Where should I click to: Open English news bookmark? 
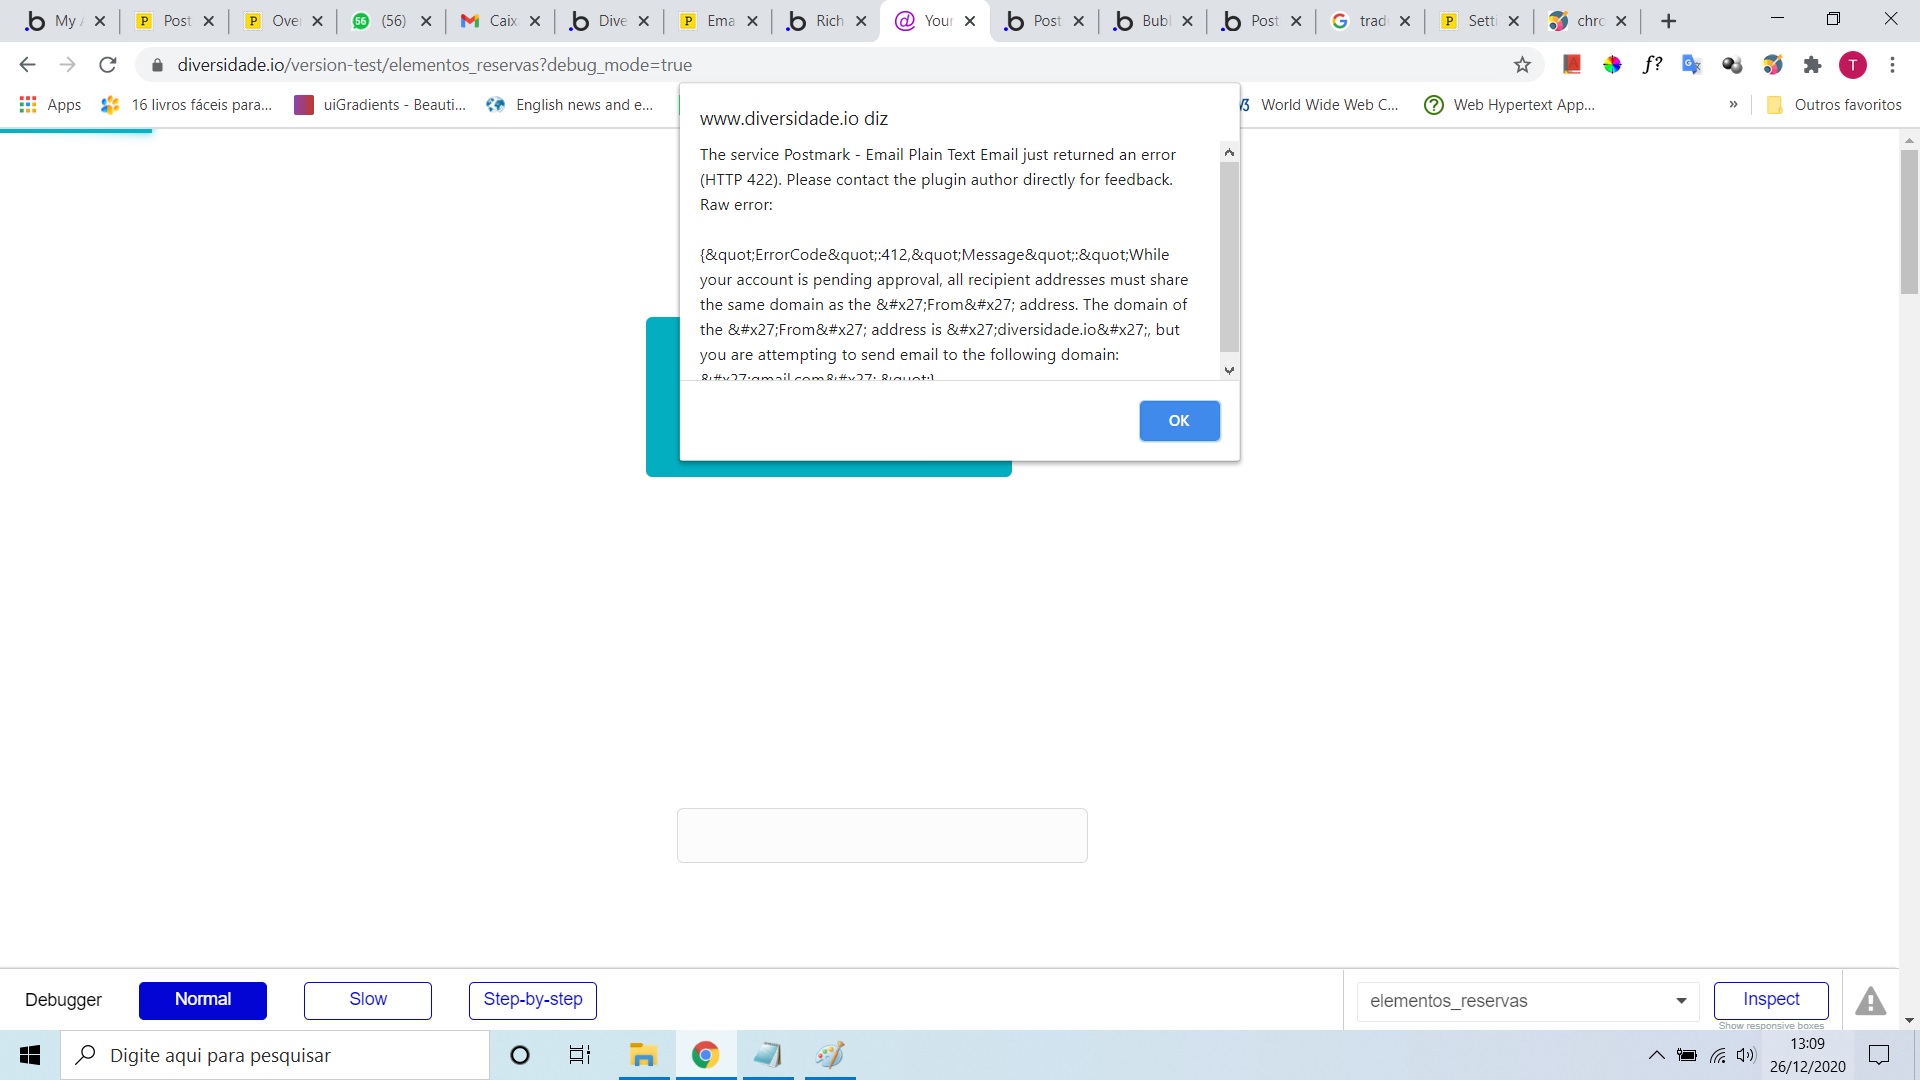click(569, 105)
